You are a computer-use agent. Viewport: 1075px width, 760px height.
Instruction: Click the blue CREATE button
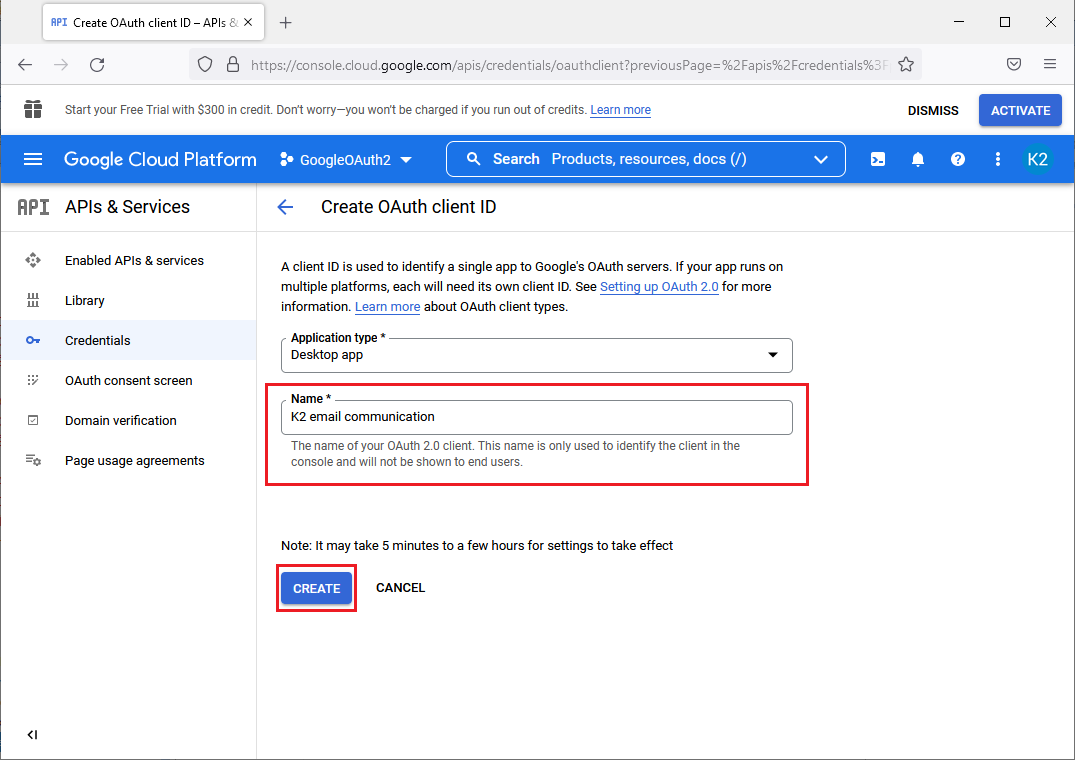[316, 588]
